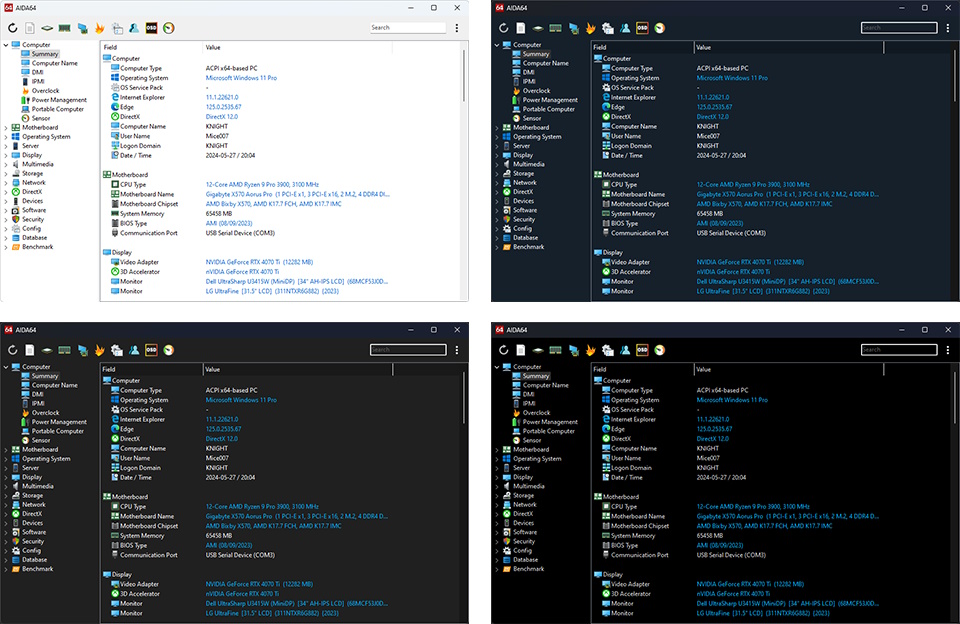Expand the Storage tree node in the light-theme window
The width and height of the screenshot is (960, 624).
point(6,174)
